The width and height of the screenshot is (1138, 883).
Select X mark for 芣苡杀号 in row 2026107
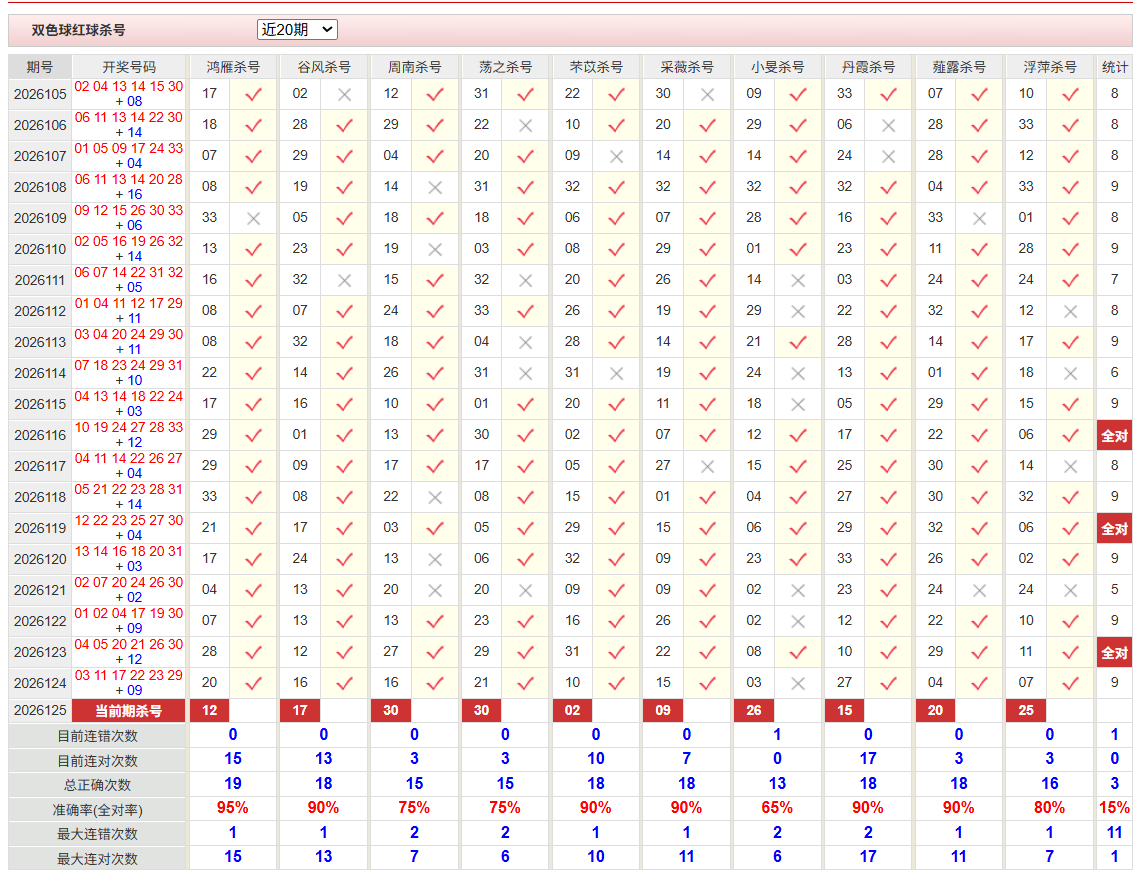pyautogui.click(x=617, y=157)
